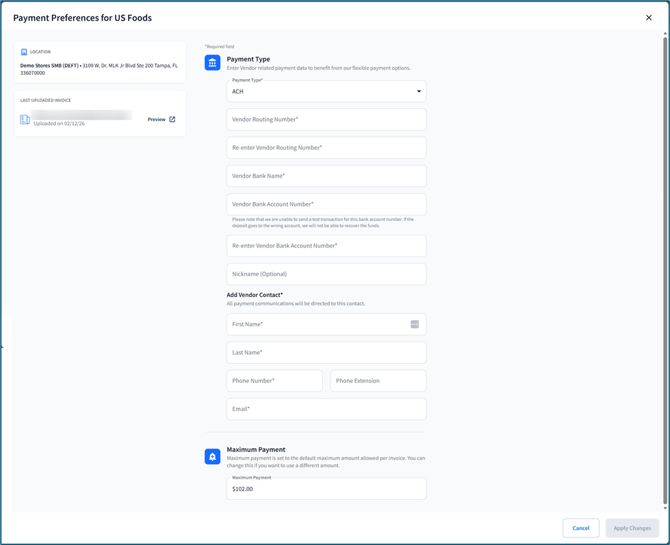Click into the Vendor Bank Name field
The height and width of the screenshot is (545, 670).
(x=326, y=176)
